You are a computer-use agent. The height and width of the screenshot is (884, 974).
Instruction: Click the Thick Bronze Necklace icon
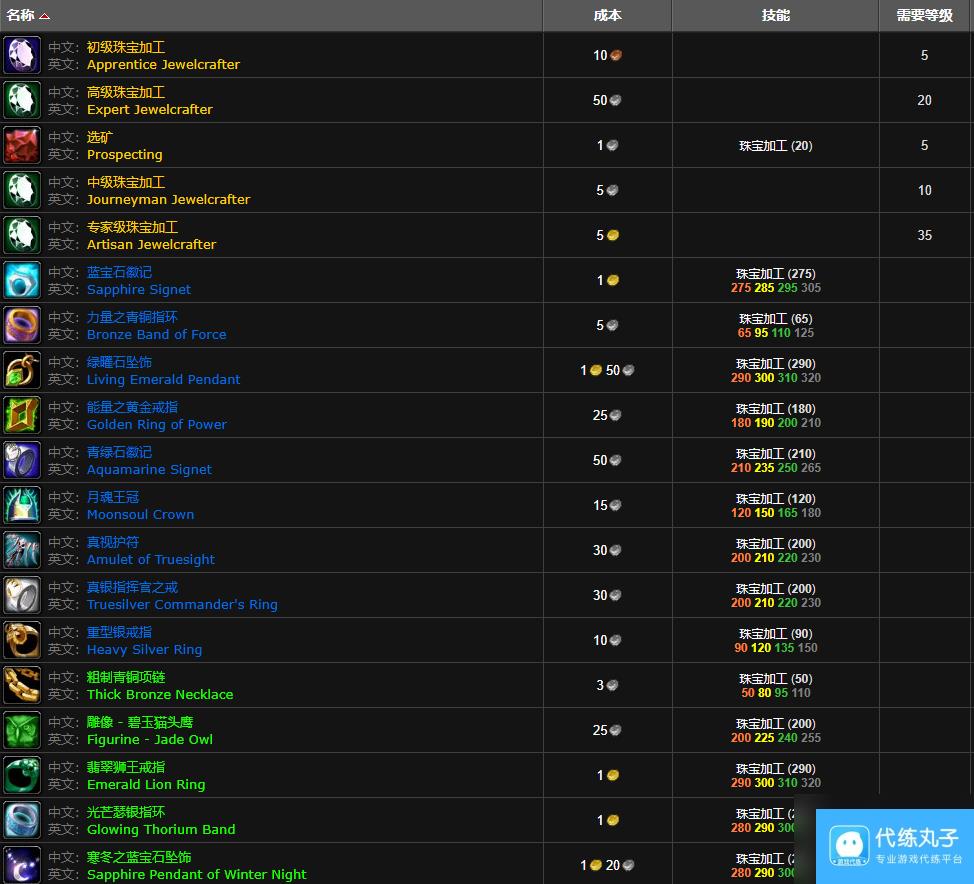click(22, 685)
